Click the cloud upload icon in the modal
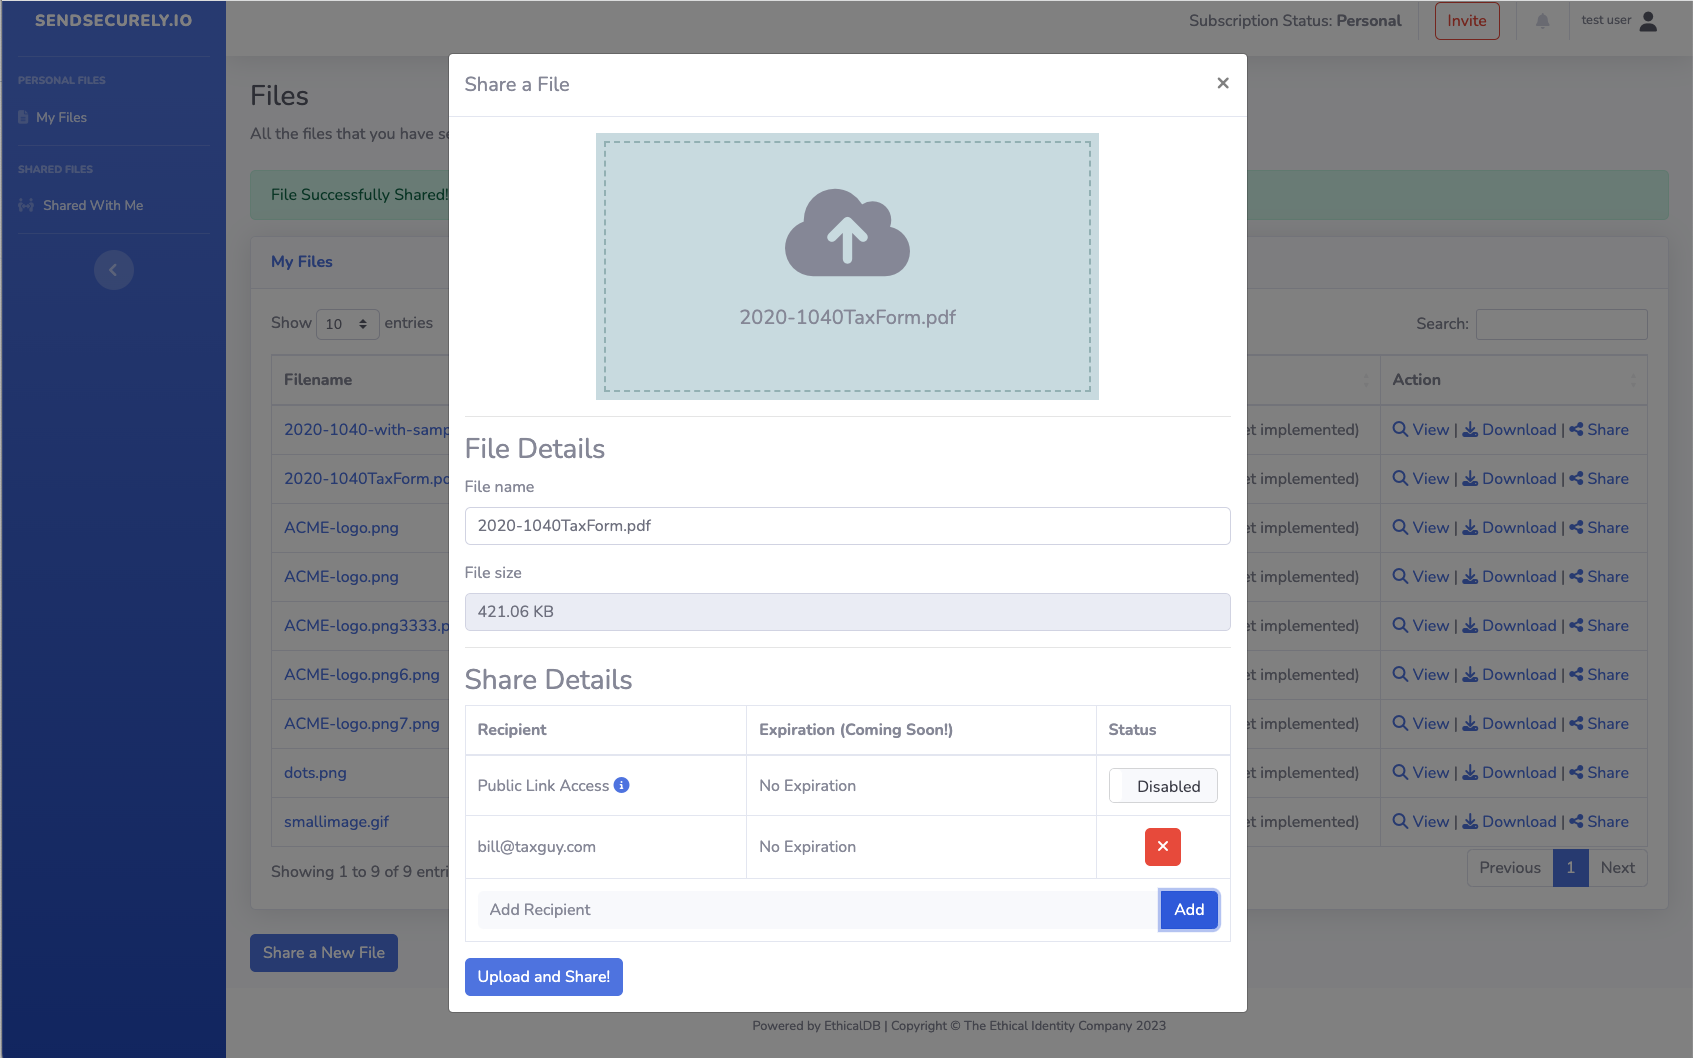Viewport: 1693px width, 1058px height. coord(847,235)
